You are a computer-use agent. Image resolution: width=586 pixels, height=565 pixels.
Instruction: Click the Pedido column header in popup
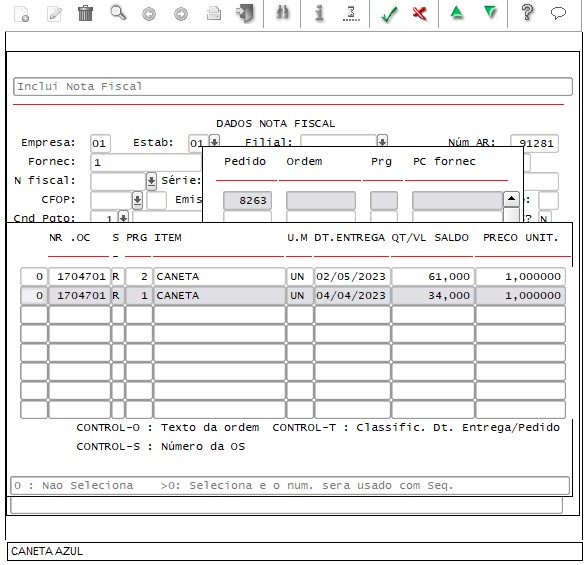pyautogui.click(x=245, y=161)
